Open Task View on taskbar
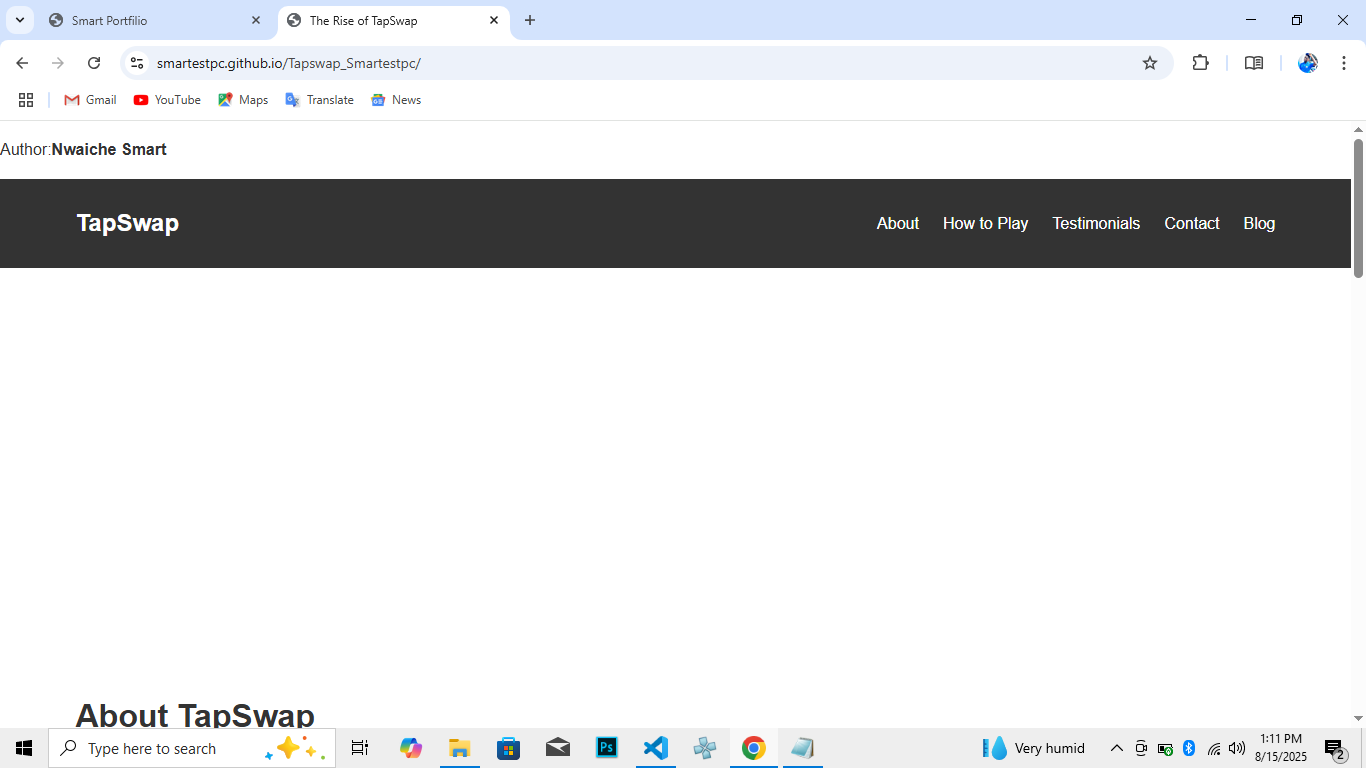 pyautogui.click(x=360, y=748)
